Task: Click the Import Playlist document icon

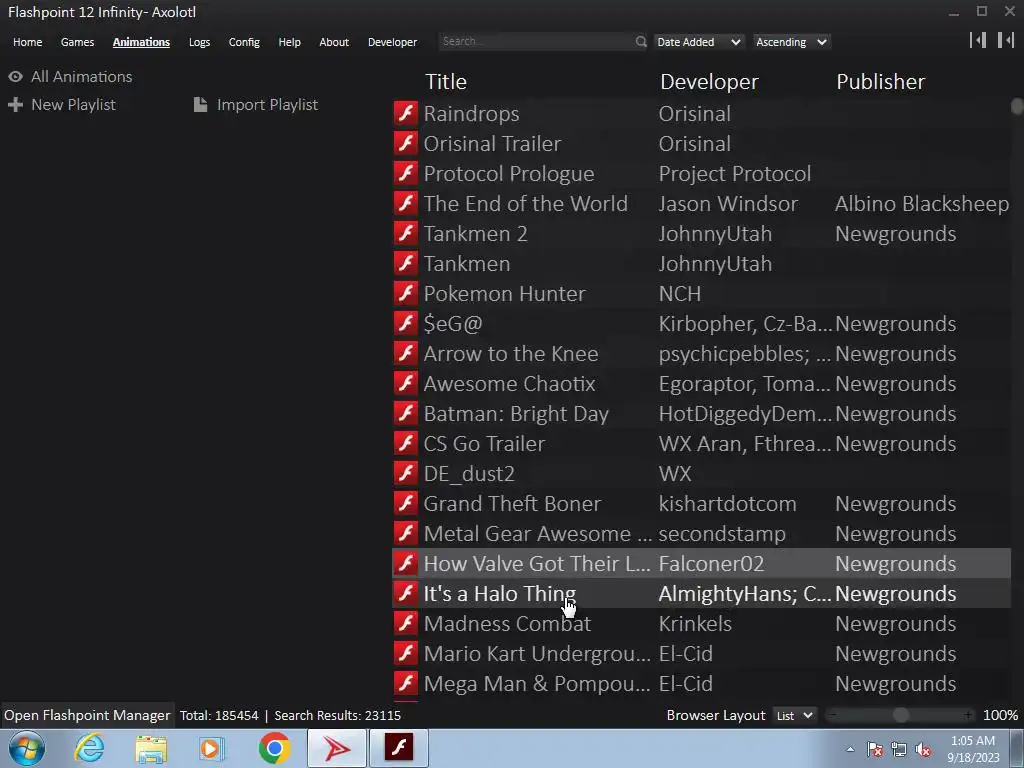Action: click(200, 104)
